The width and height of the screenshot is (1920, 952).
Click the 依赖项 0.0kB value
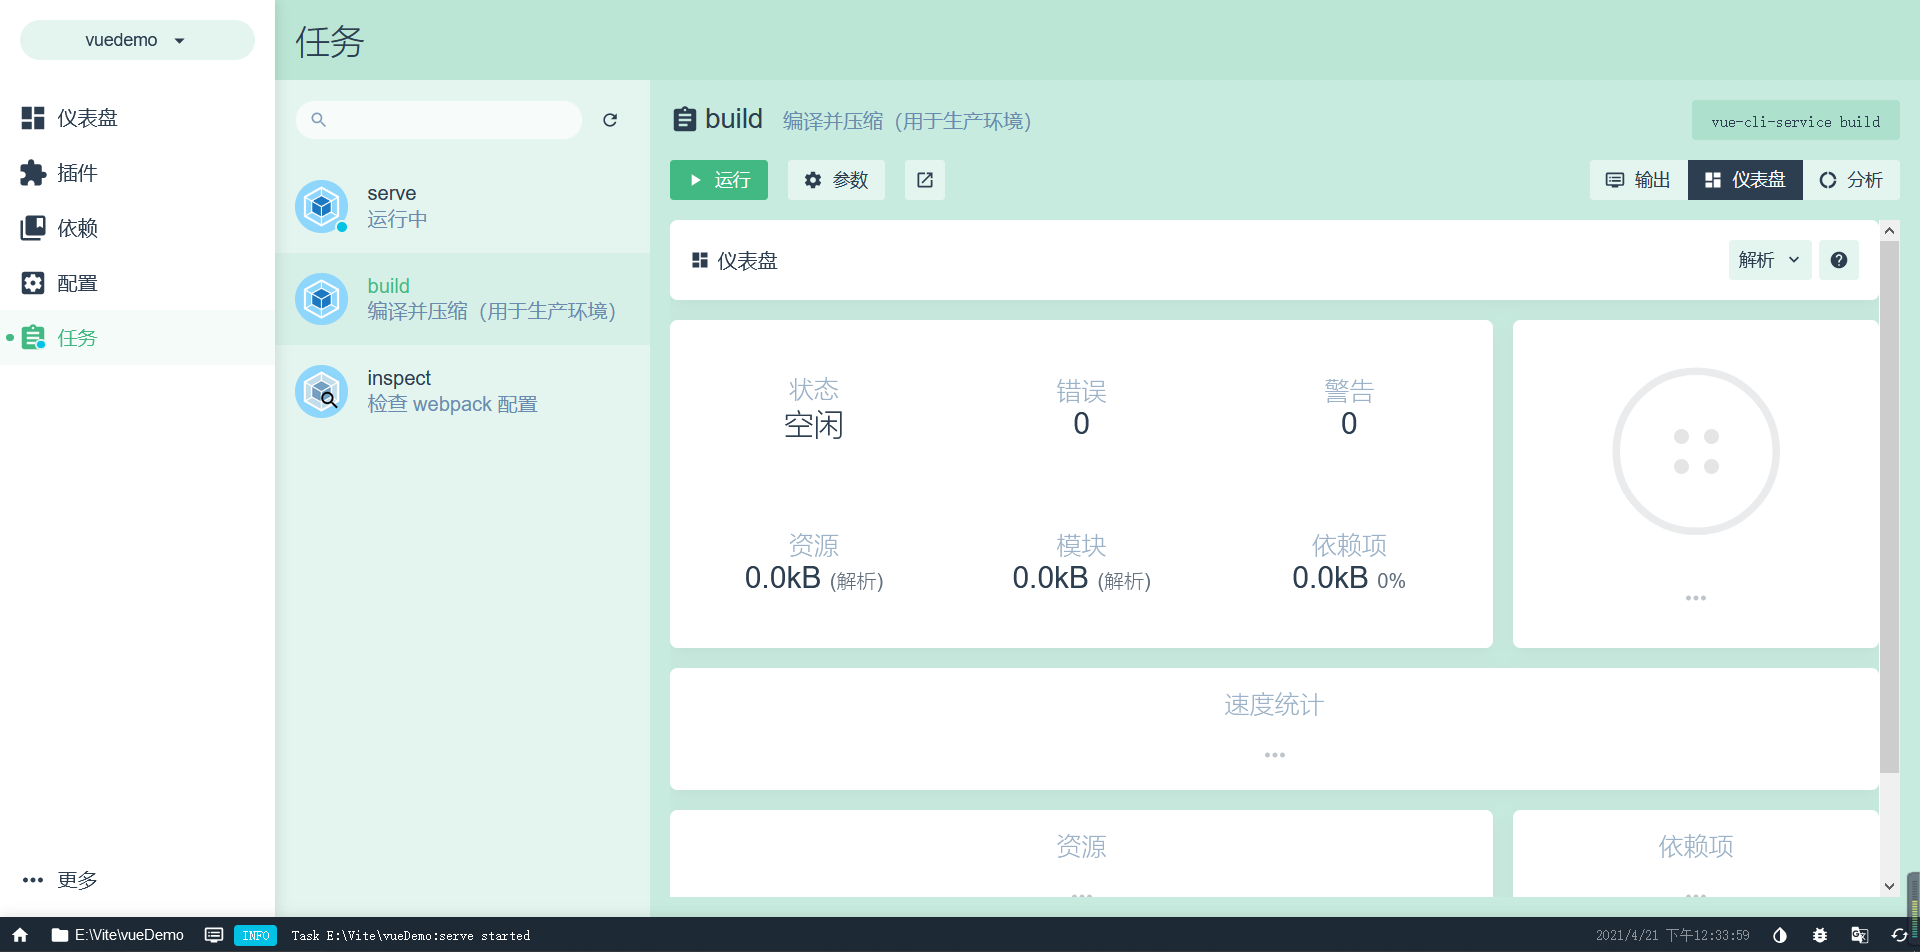tap(1349, 578)
